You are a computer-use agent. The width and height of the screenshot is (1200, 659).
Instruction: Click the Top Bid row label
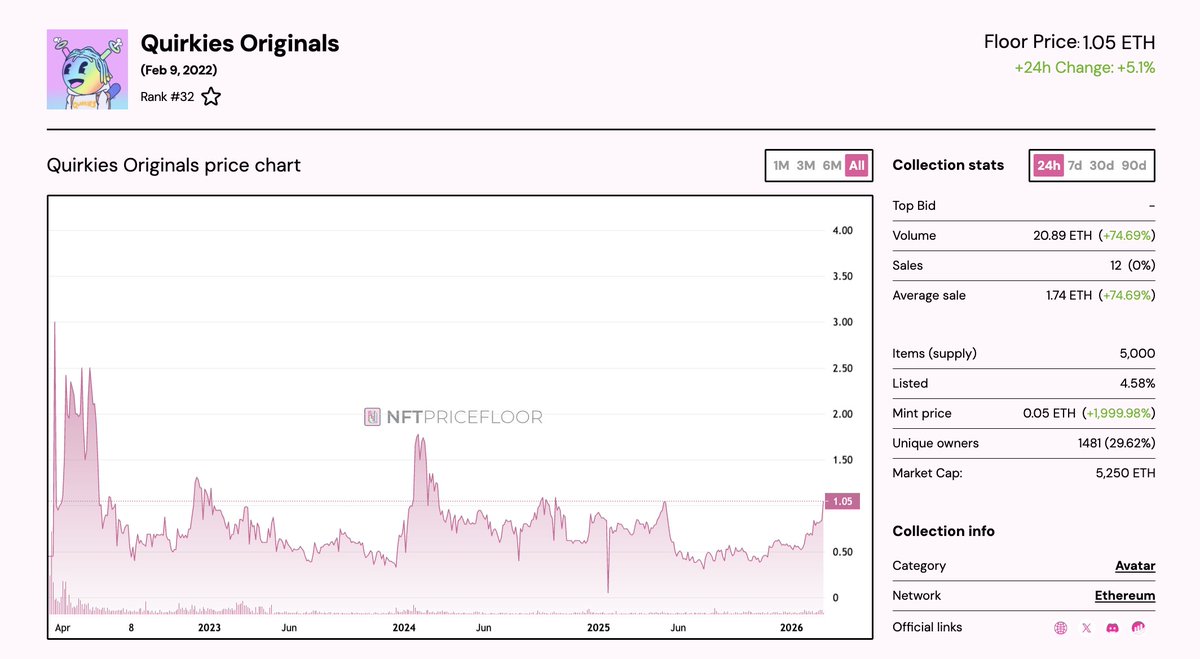pyautogui.click(x=914, y=206)
